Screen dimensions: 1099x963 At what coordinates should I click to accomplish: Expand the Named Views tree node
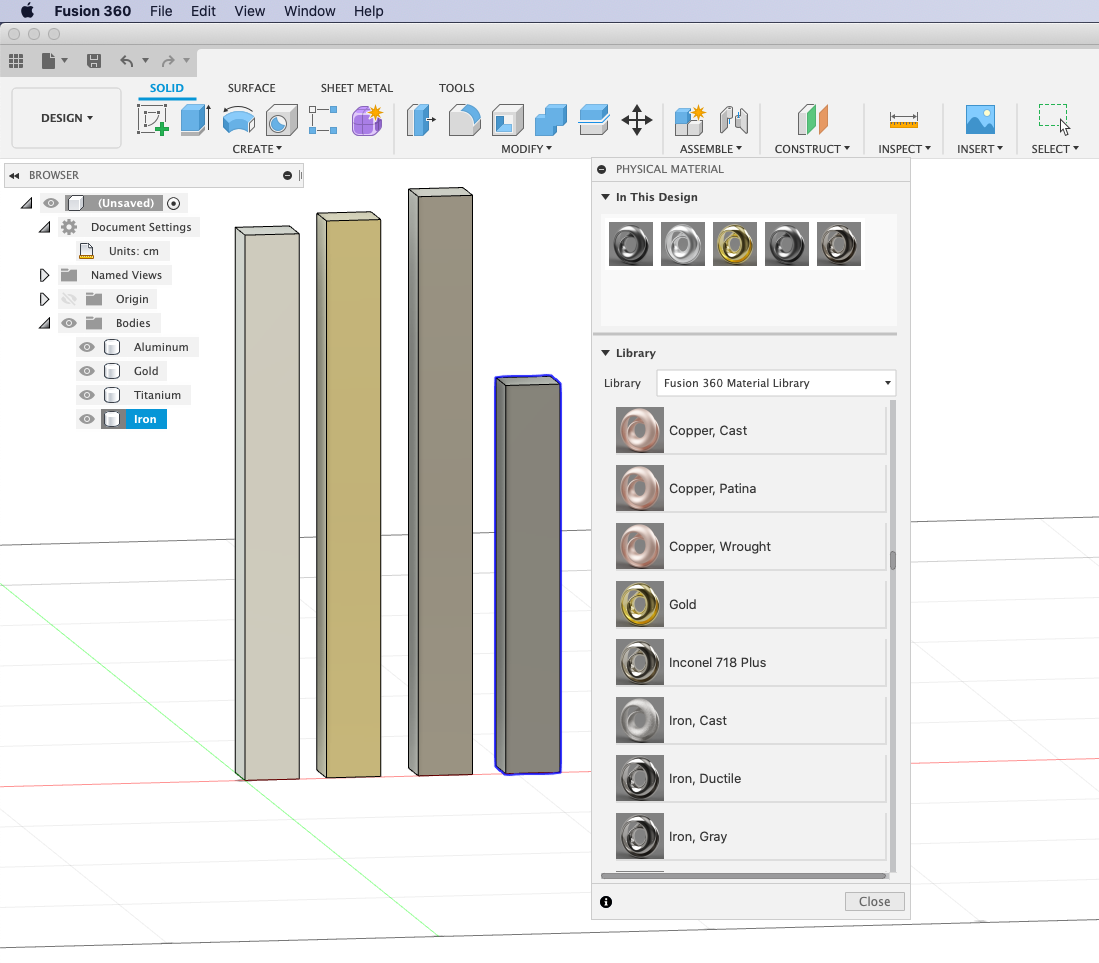[44, 275]
